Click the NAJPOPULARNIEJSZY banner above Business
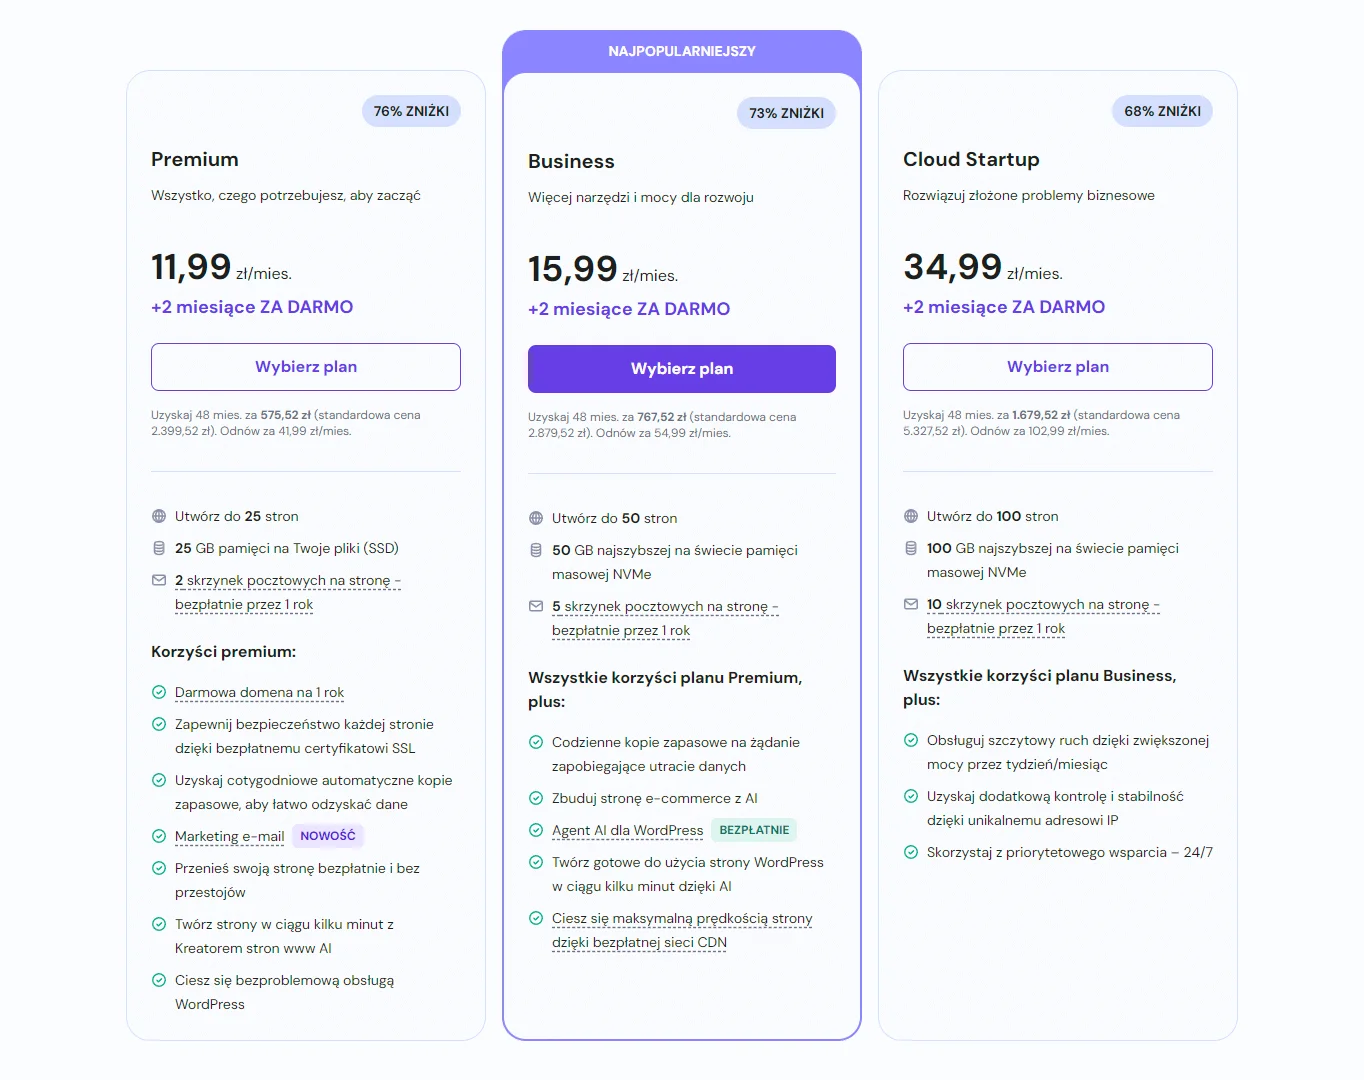Viewport: 1364px width, 1080px height. (682, 51)
